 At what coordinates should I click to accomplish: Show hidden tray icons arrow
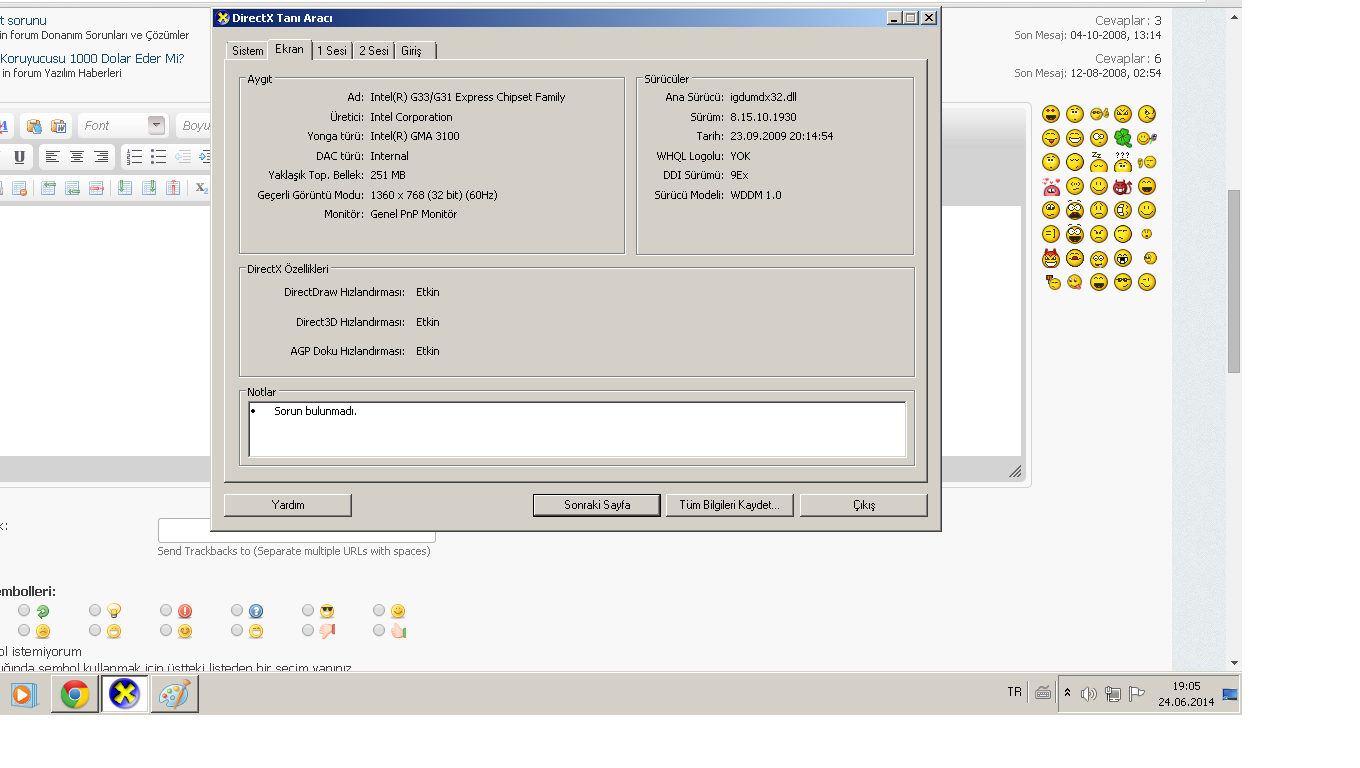[x=1067, y=693]
